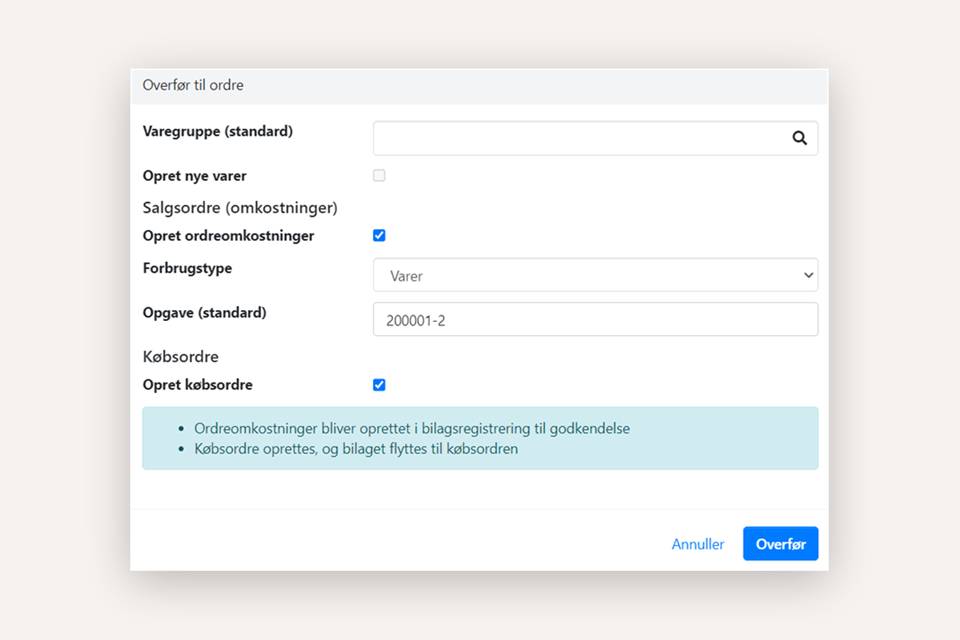Click the Købsordre oprettes info bullet text
The width and height of the screenshot is (960, 640).
pos(356,448)
